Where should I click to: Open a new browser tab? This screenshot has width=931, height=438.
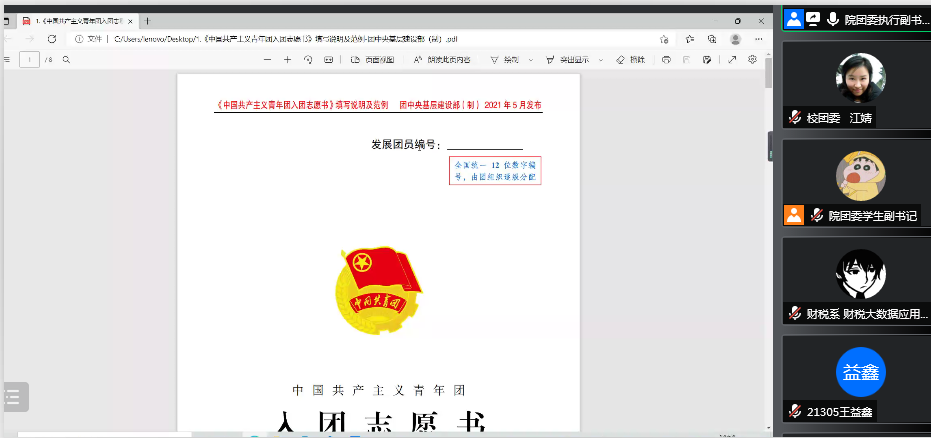point(148,21)
